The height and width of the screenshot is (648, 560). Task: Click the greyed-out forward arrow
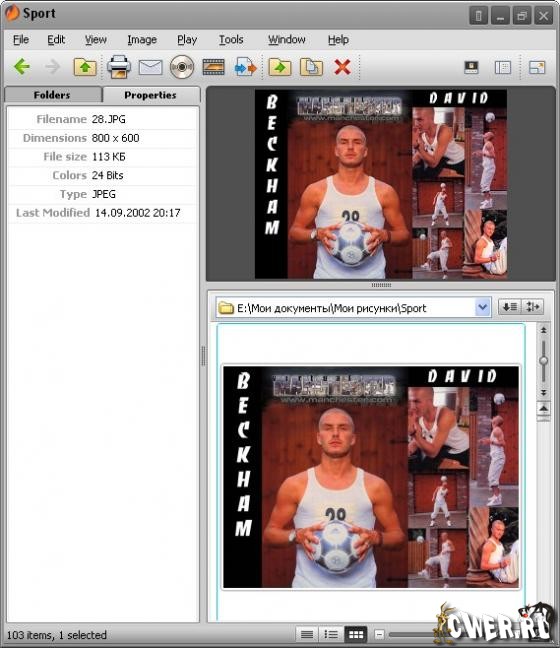52,67
